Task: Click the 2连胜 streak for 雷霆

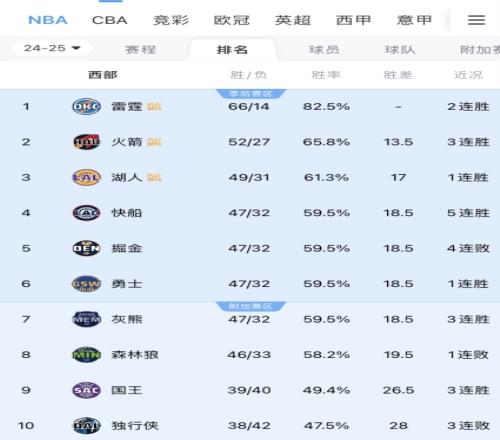Action: [x=468, y=107]
